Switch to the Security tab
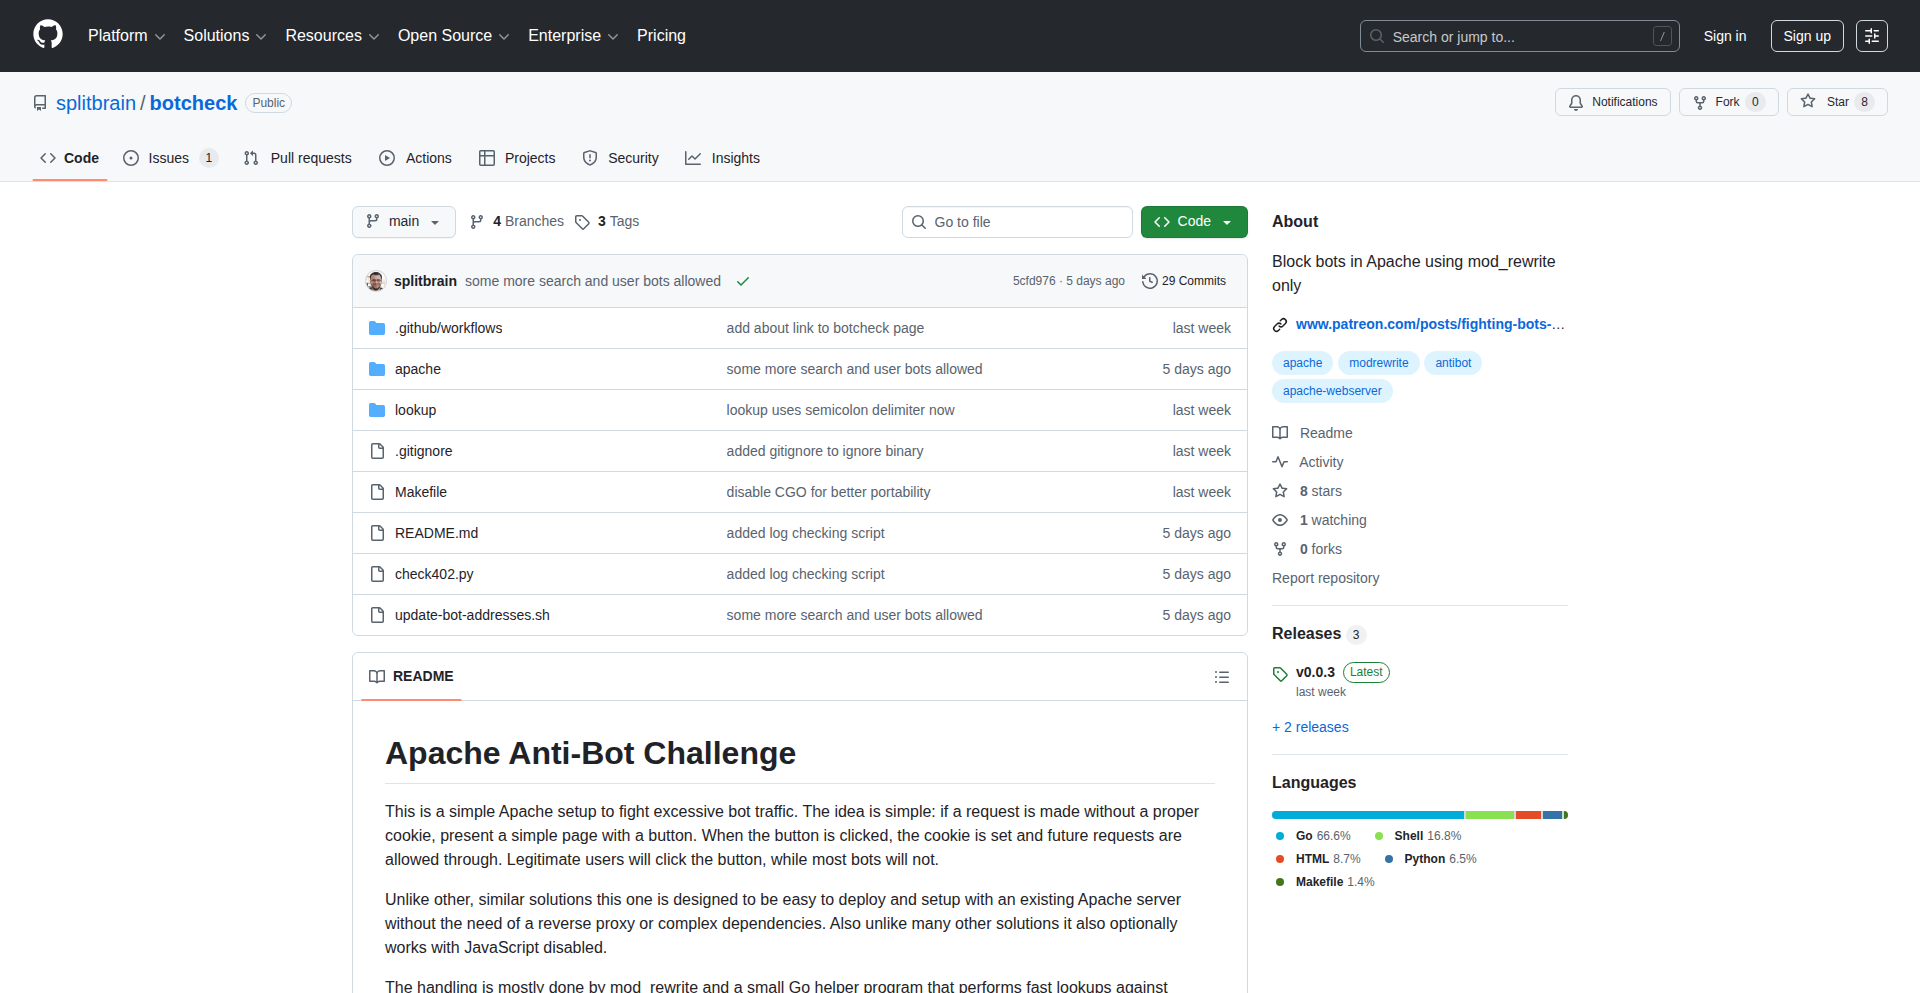Viewport: 1920px width, 993px height. 620,158
